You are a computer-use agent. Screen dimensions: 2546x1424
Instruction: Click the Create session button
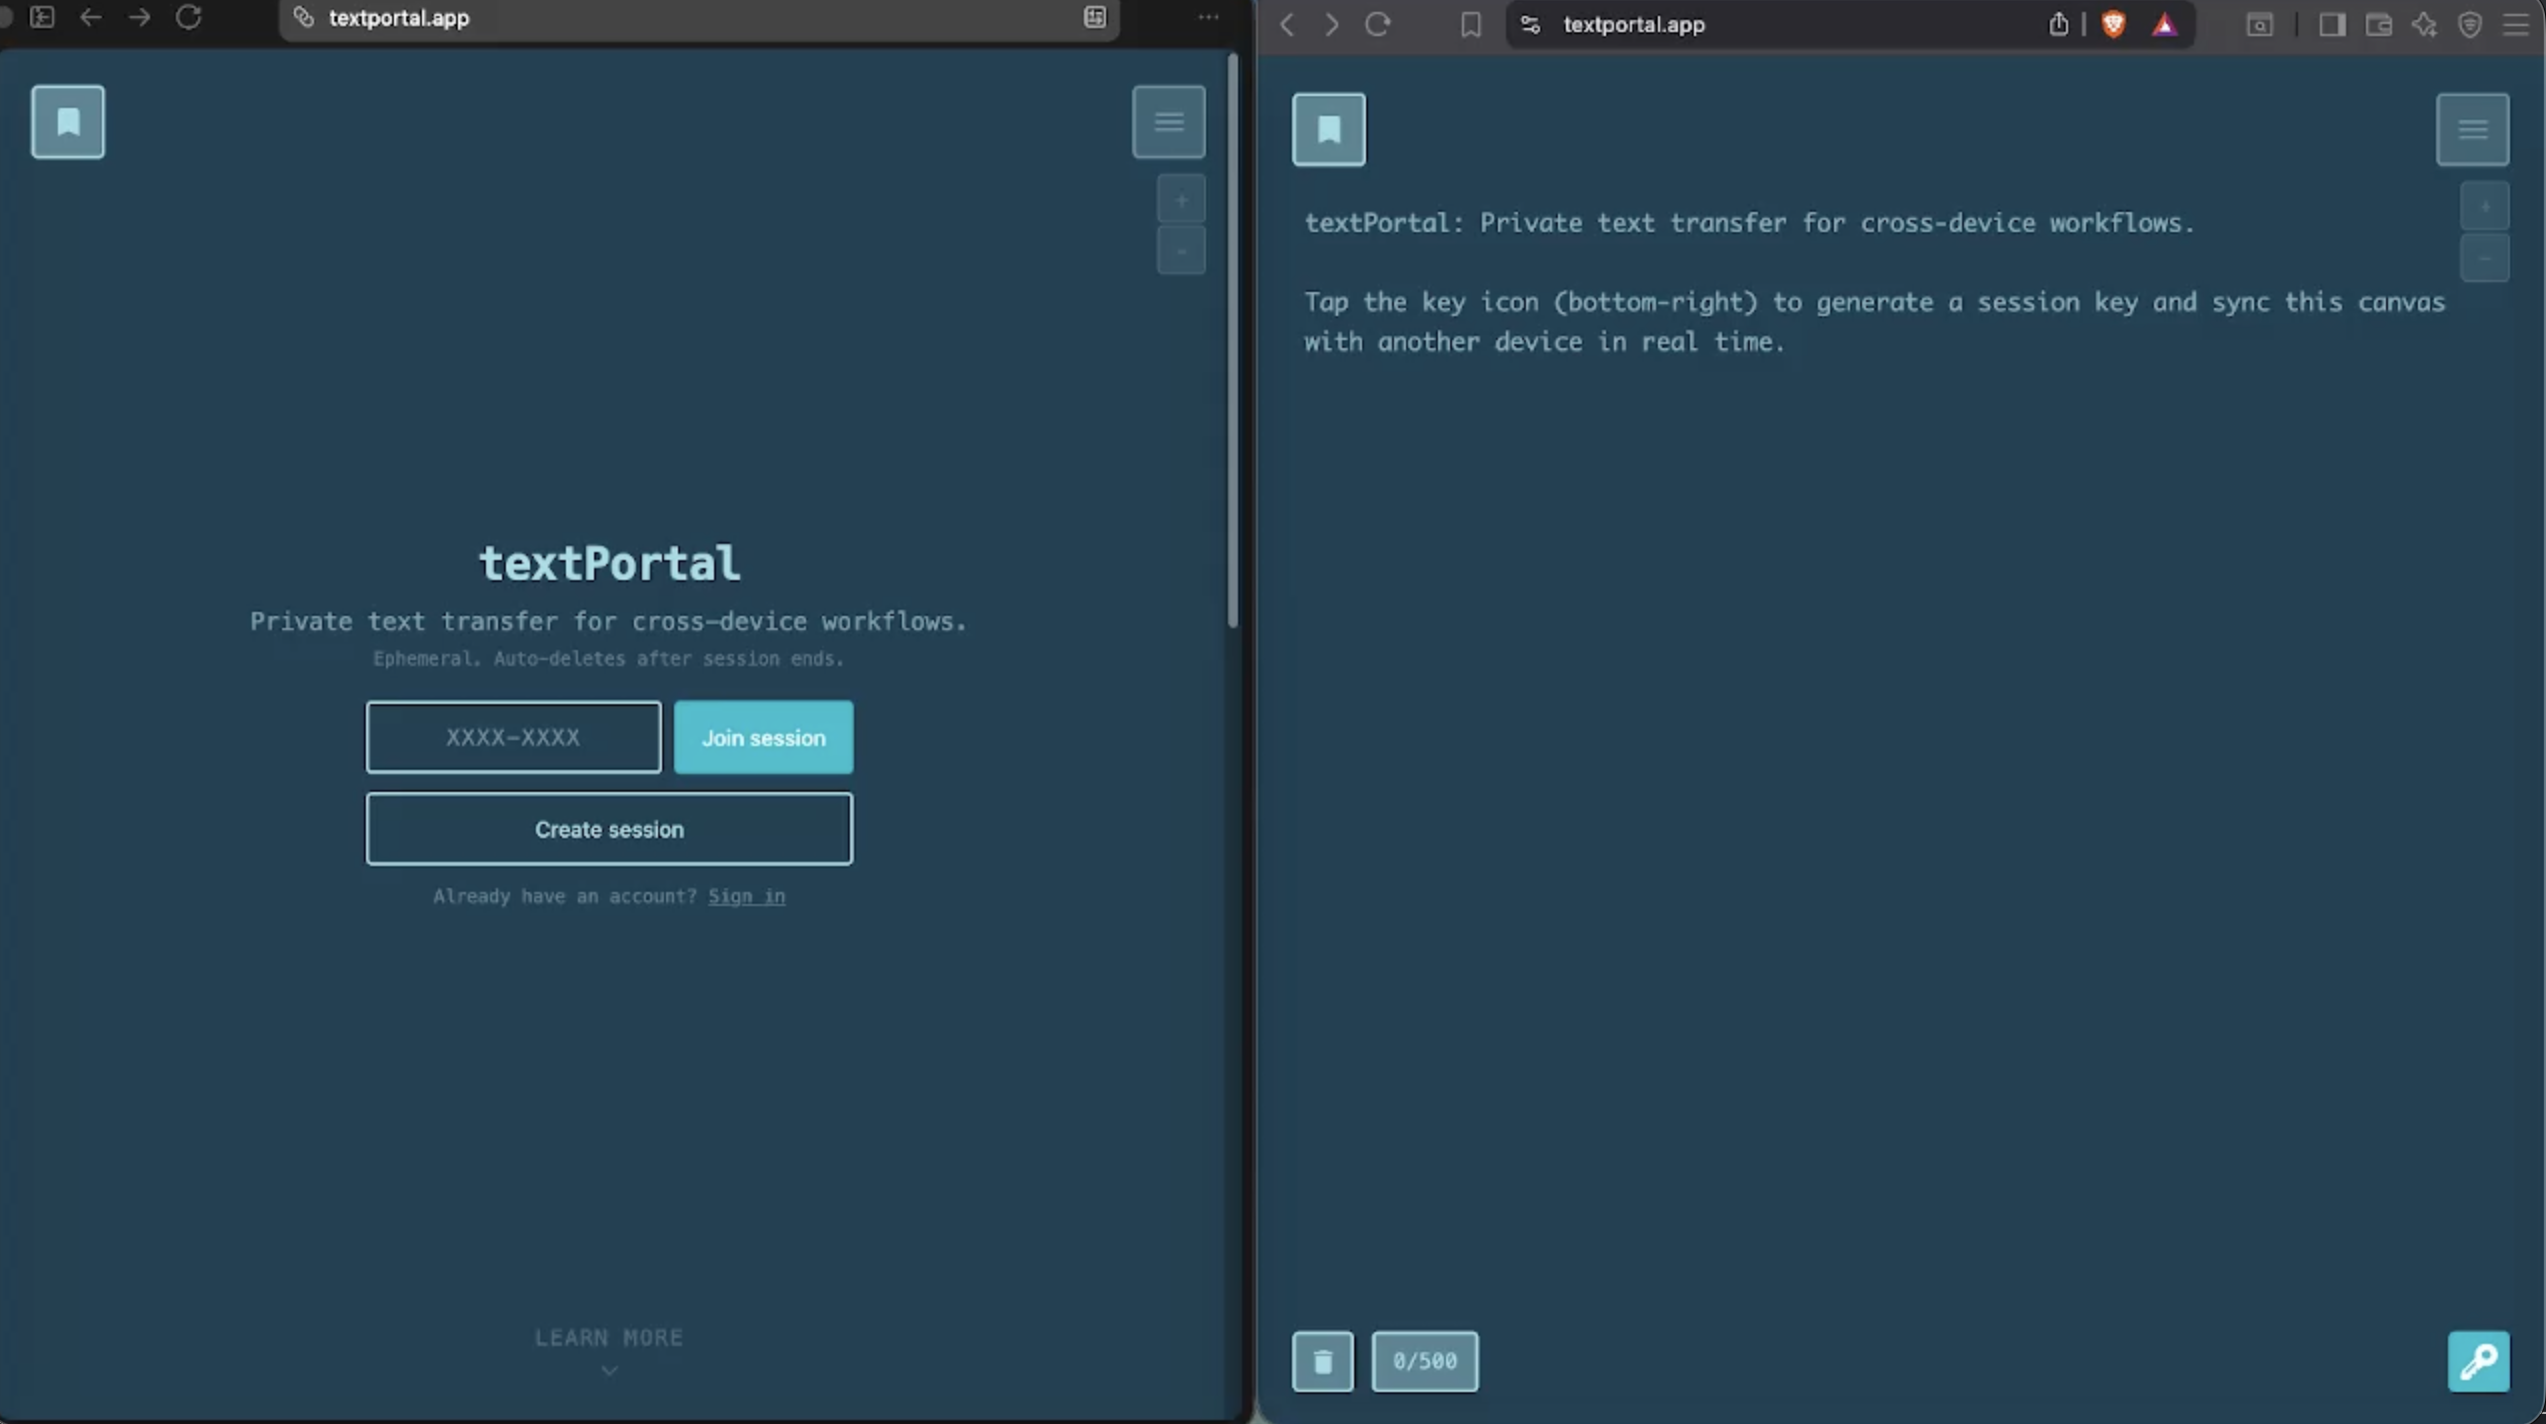coord(609,829)
